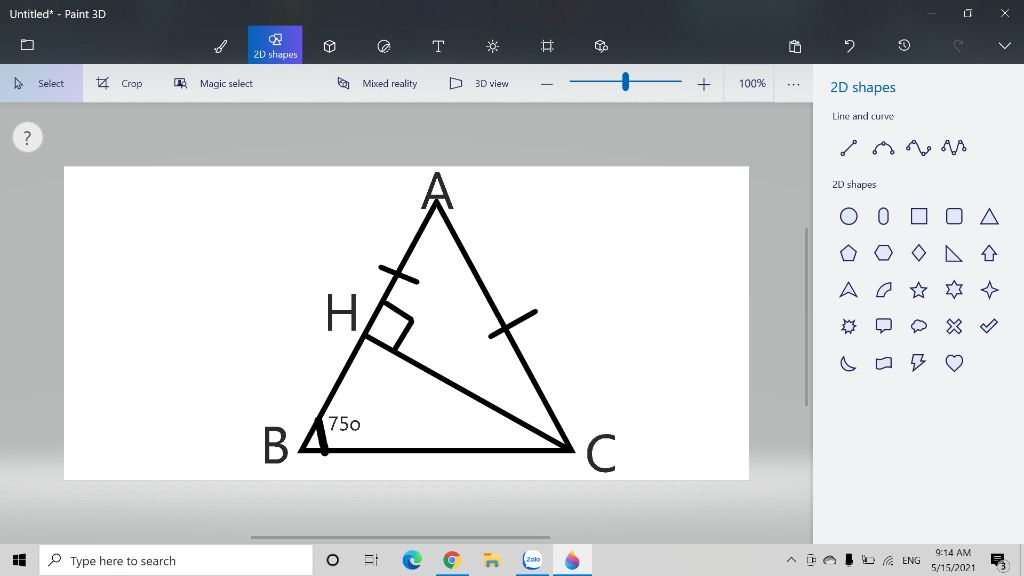Select the four-point curve tool
This screenshot has width=1024, height=576.
918,148
